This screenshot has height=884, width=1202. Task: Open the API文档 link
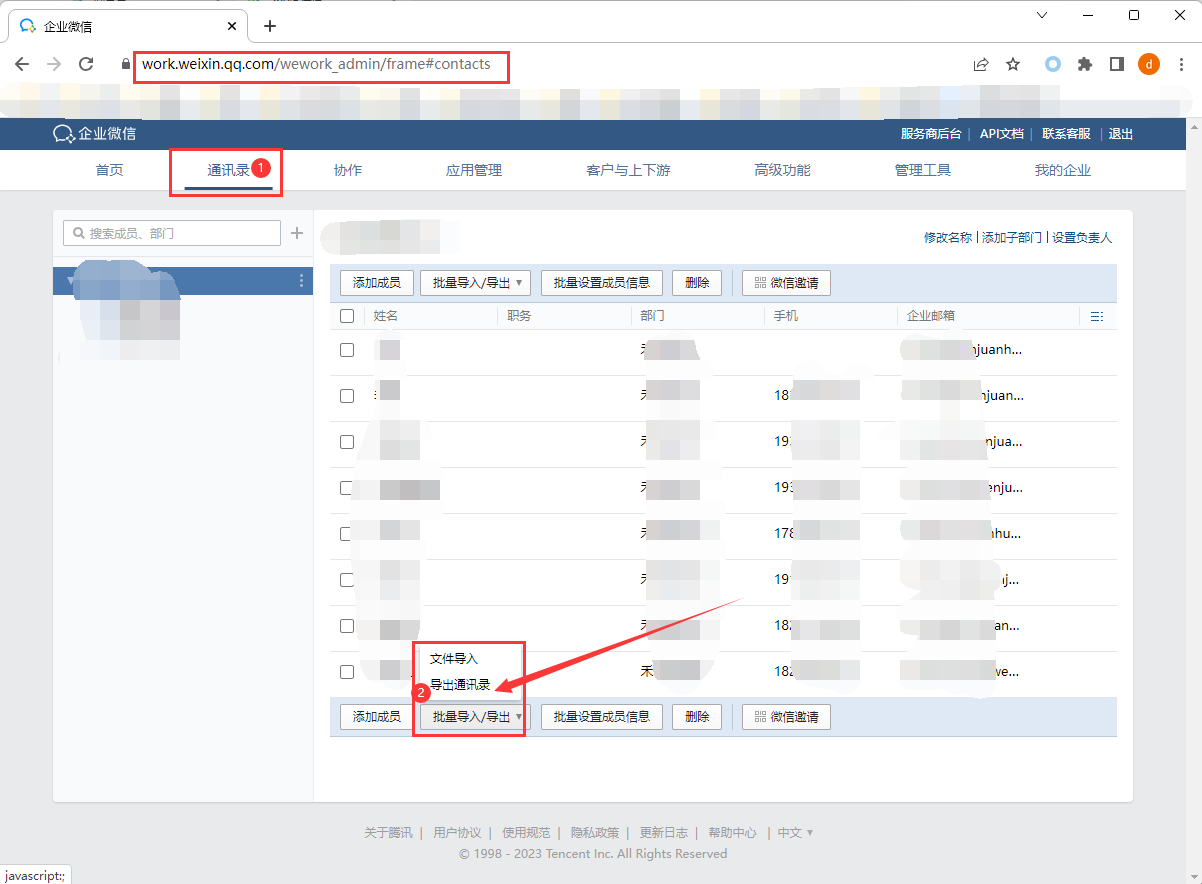point(1002,134)
